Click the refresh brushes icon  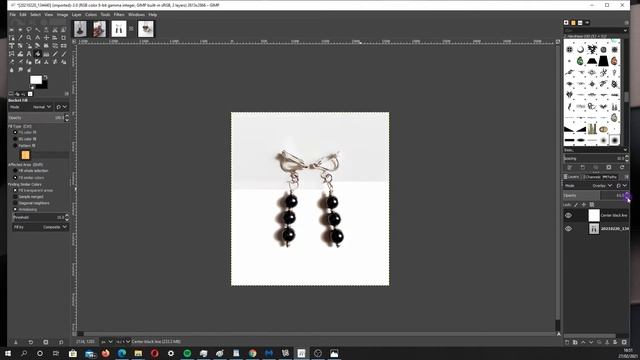tap(622, 167)
